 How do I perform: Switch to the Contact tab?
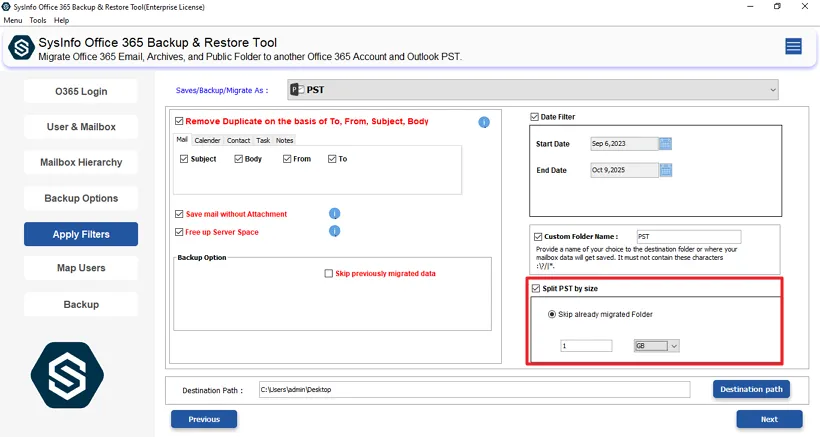point(238,141)
